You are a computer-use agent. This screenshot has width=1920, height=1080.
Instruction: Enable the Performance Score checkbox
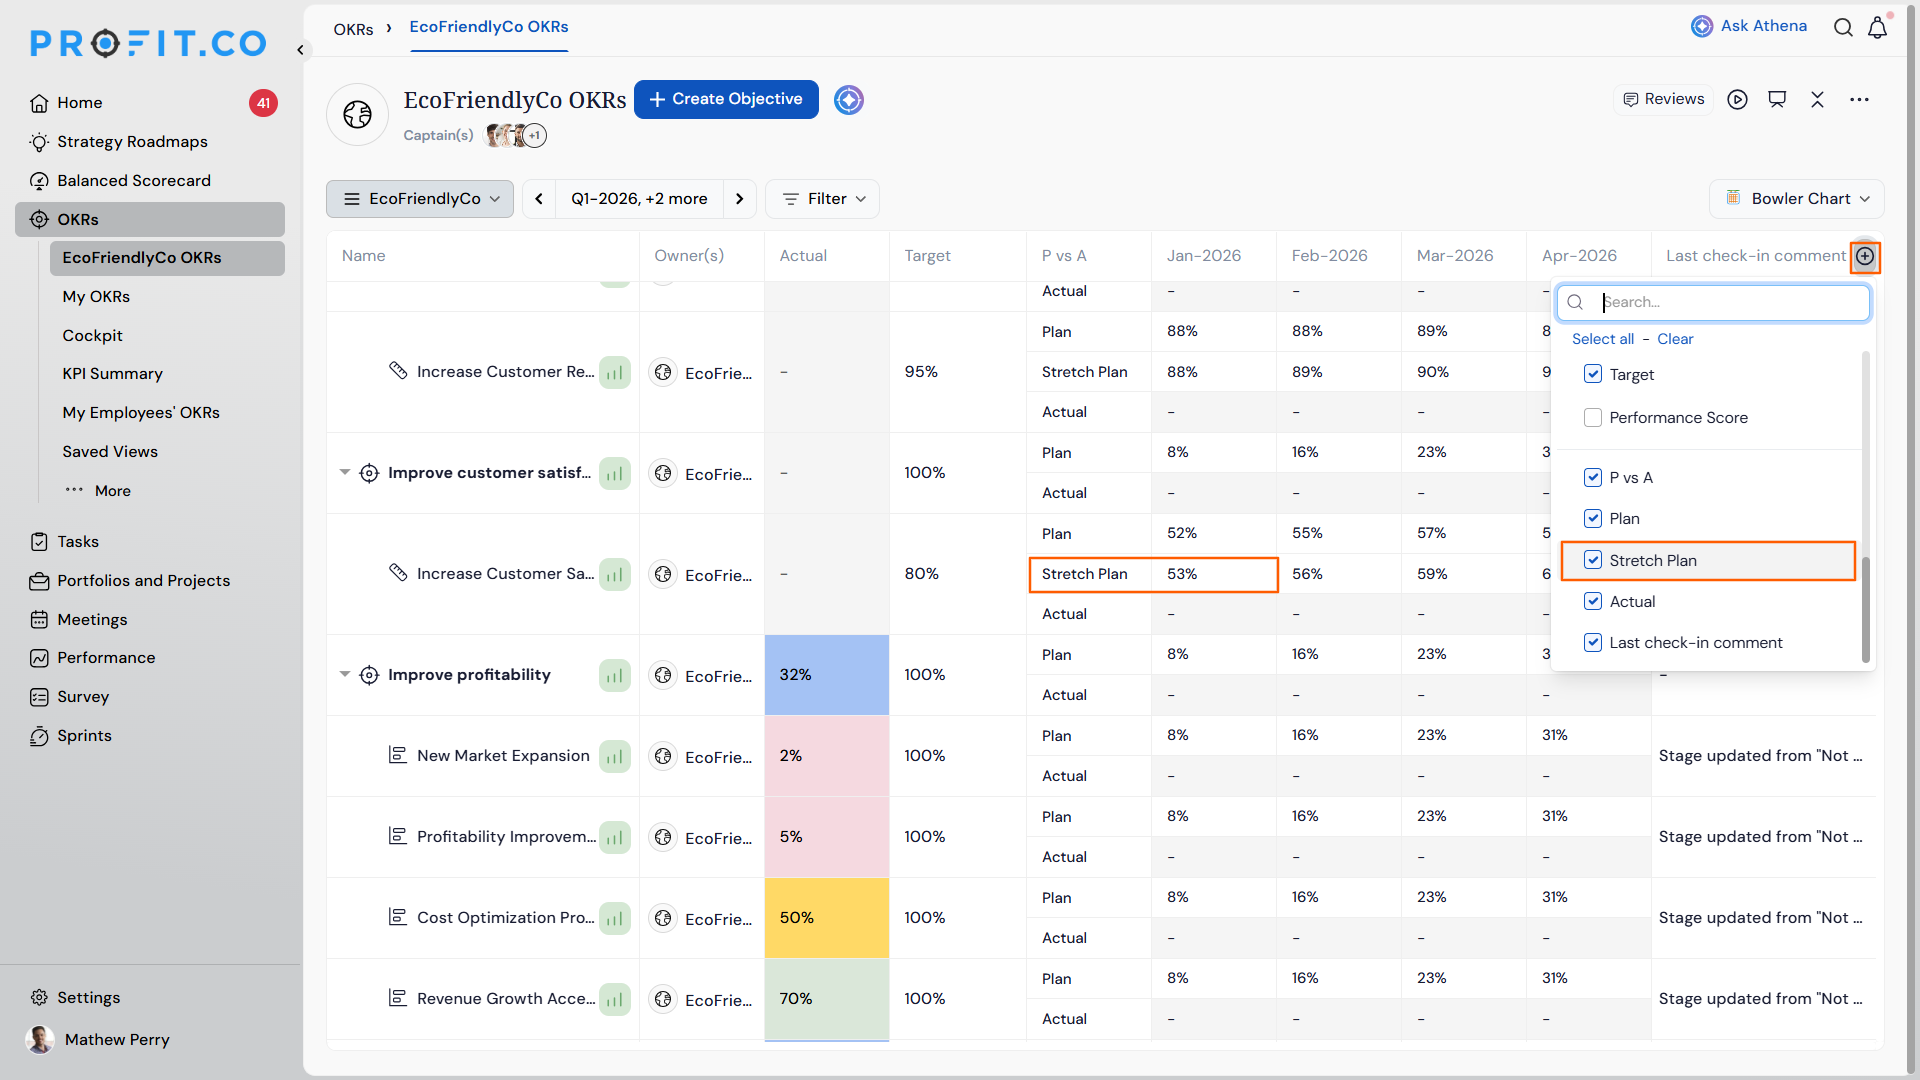coord(1593,418)
